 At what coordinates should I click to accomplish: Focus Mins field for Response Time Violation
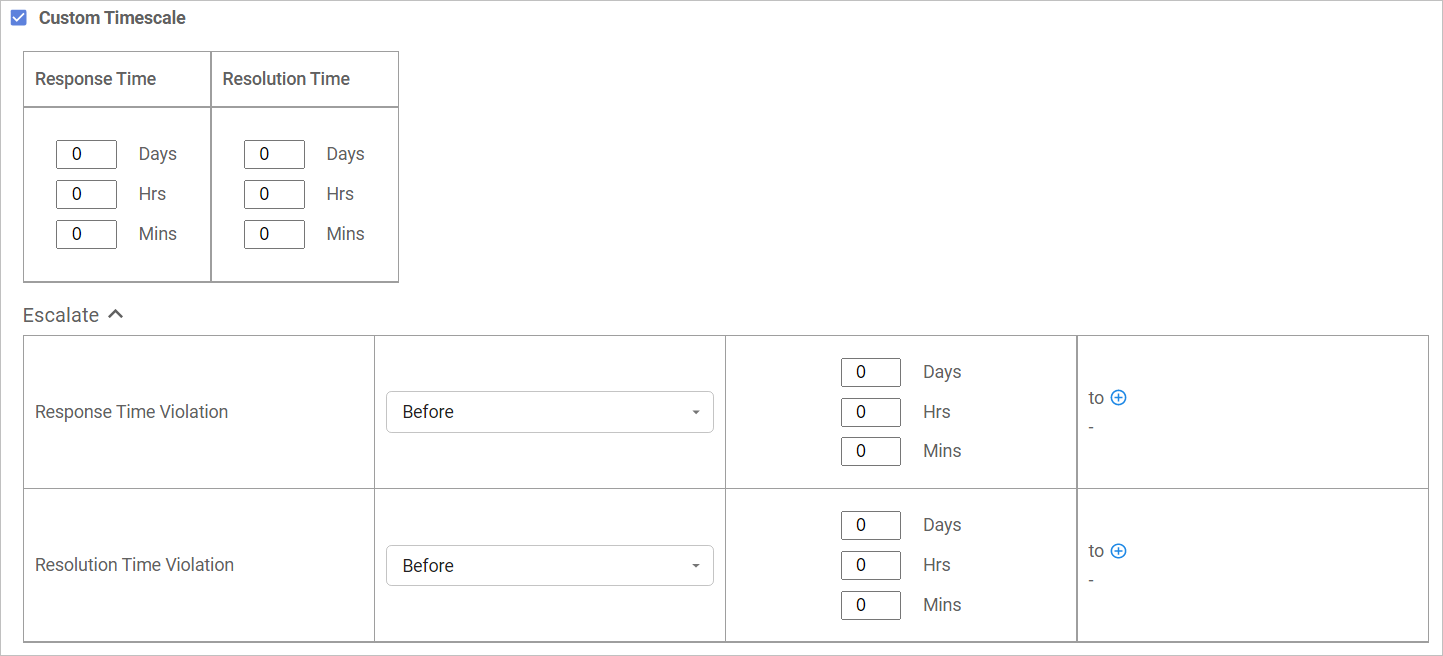[x=870, y=451]
